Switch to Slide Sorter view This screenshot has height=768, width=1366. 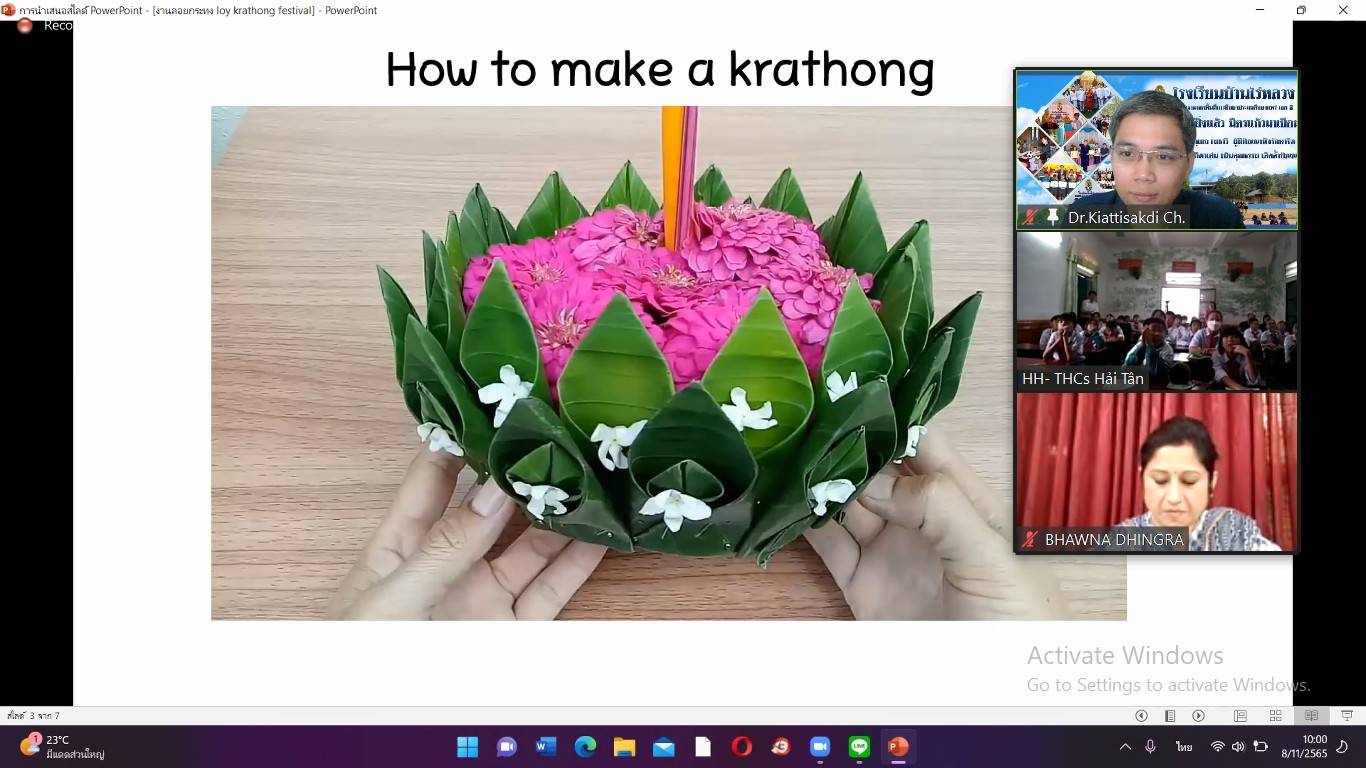(1275, 716)
